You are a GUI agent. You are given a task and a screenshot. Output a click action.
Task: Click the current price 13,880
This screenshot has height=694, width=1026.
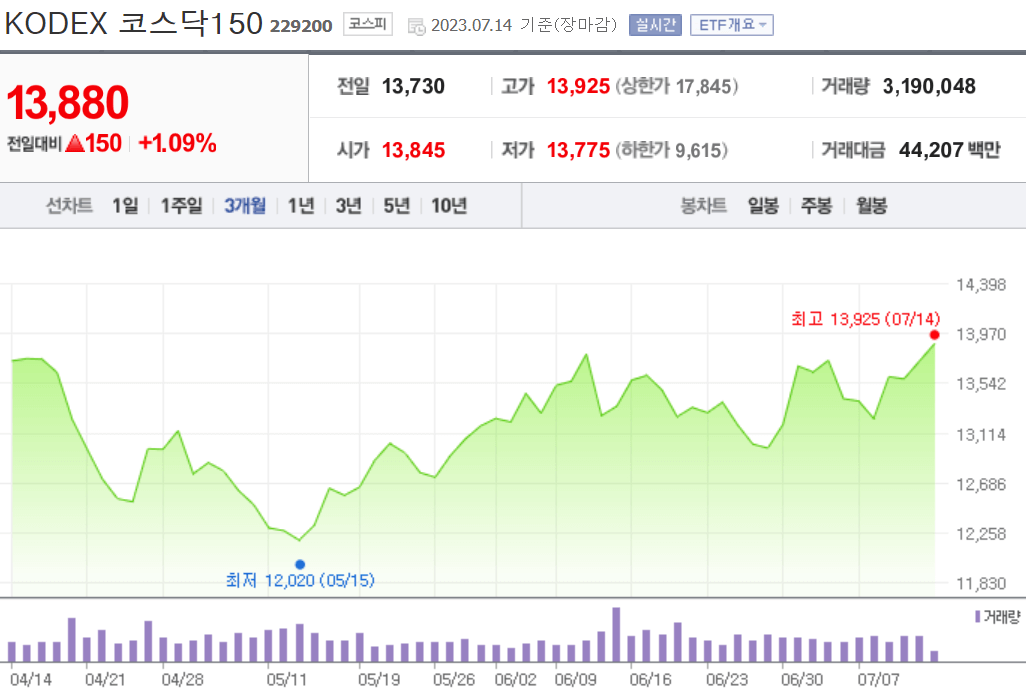(67, 103)
